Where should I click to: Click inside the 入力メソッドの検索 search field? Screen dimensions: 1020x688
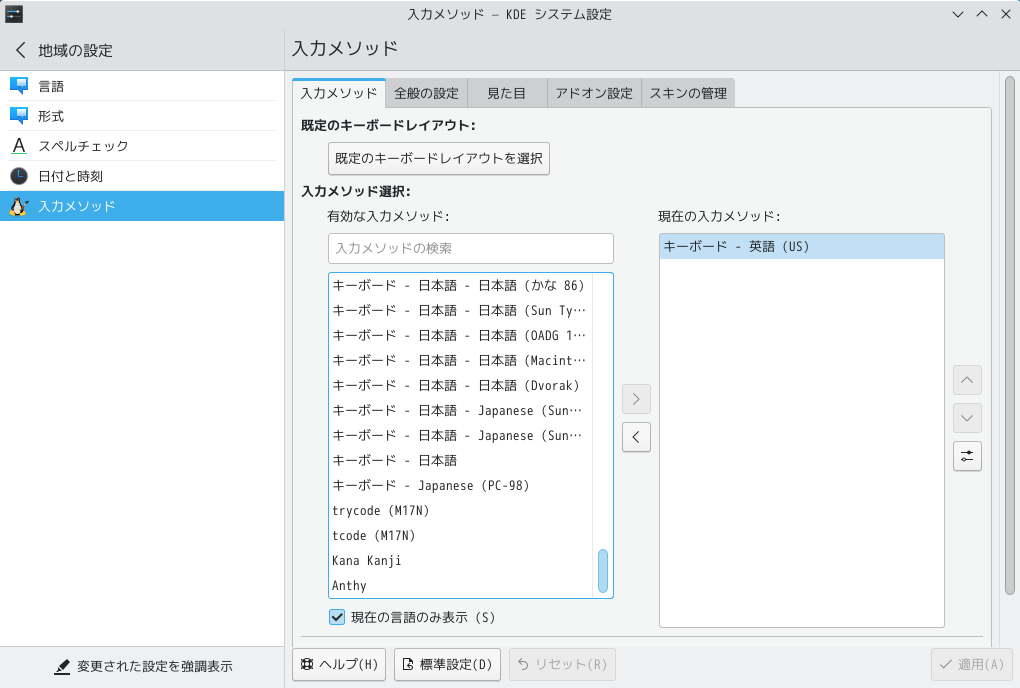470,248
